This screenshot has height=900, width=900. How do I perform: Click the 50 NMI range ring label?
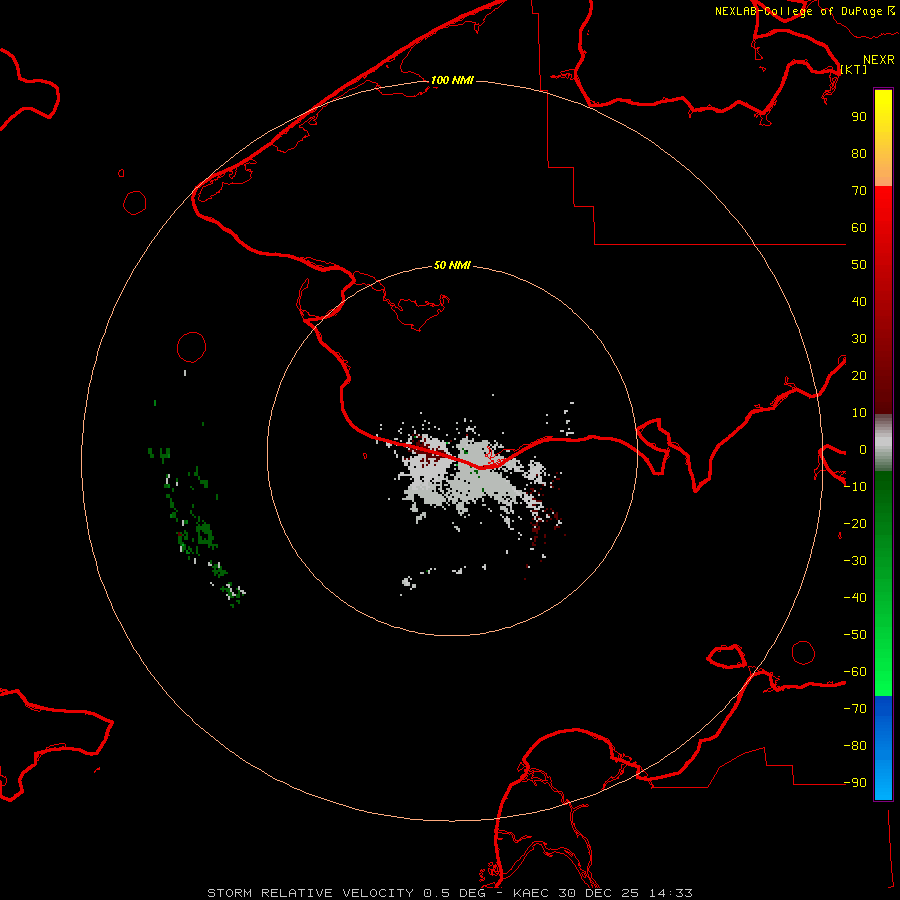click(452, 265)
